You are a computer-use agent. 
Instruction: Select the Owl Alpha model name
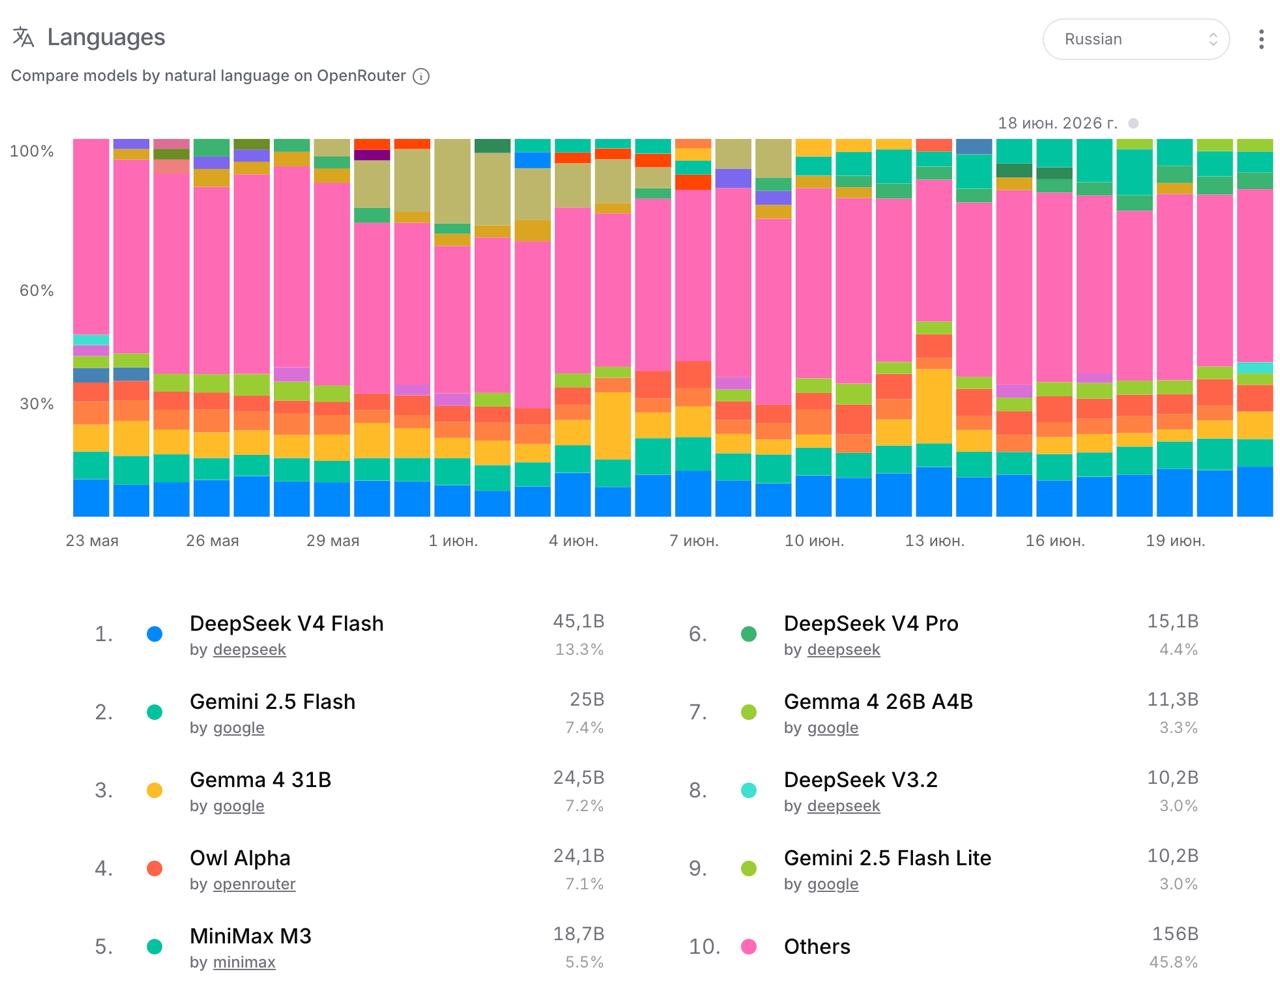point(240,858)
